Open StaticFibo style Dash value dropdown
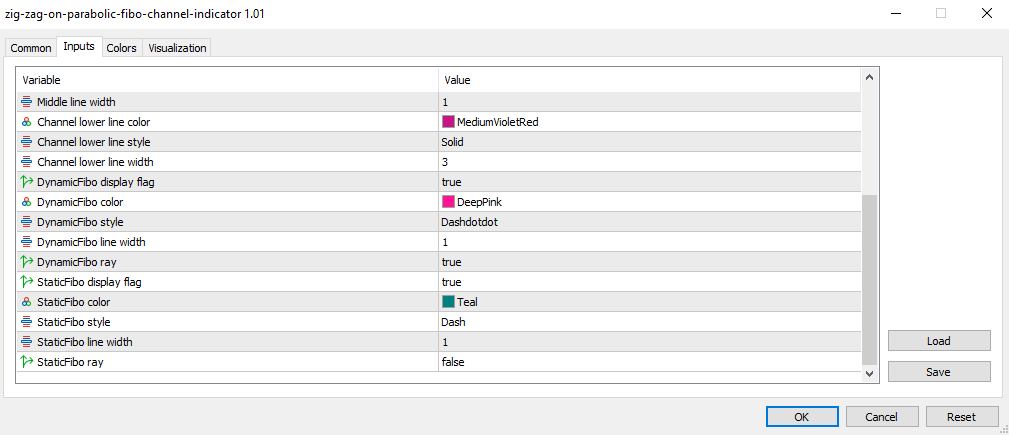The width and height of the screenshot is (1009, 435). (x=454, y=322)
